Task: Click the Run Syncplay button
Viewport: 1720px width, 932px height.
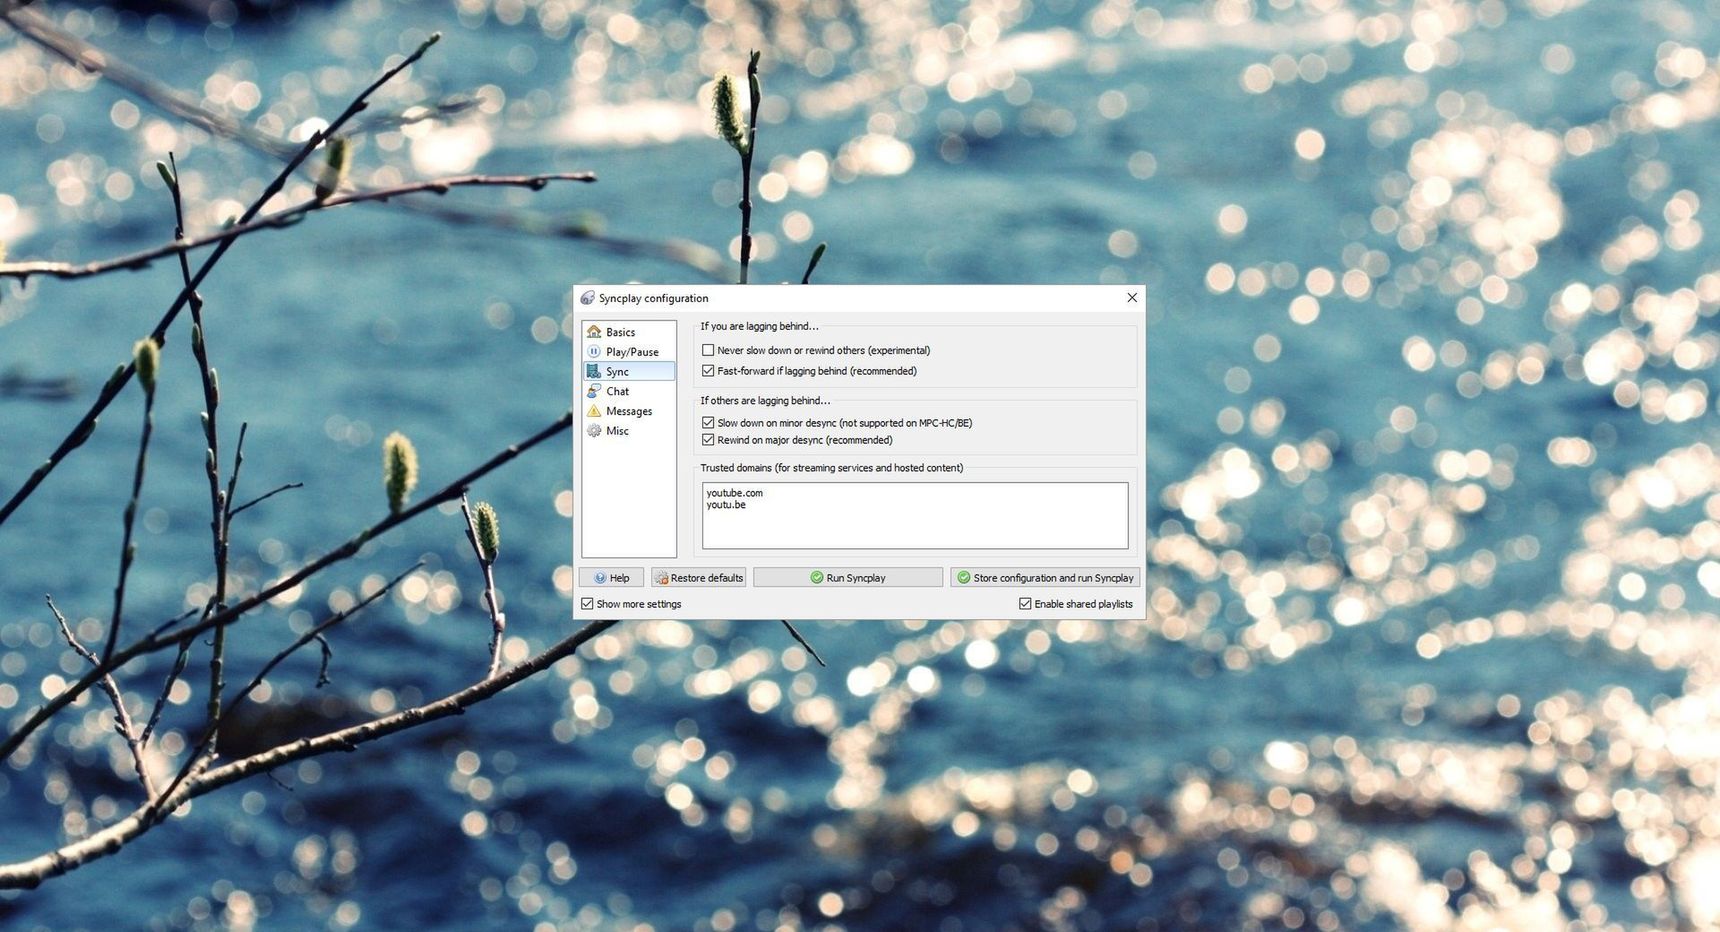Action: [848, 578]
